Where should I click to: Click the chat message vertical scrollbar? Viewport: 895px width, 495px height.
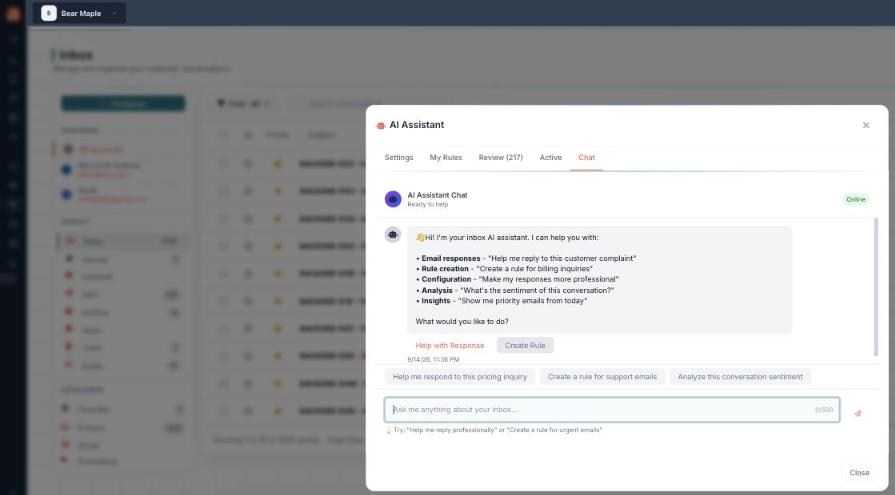(876, 287)
